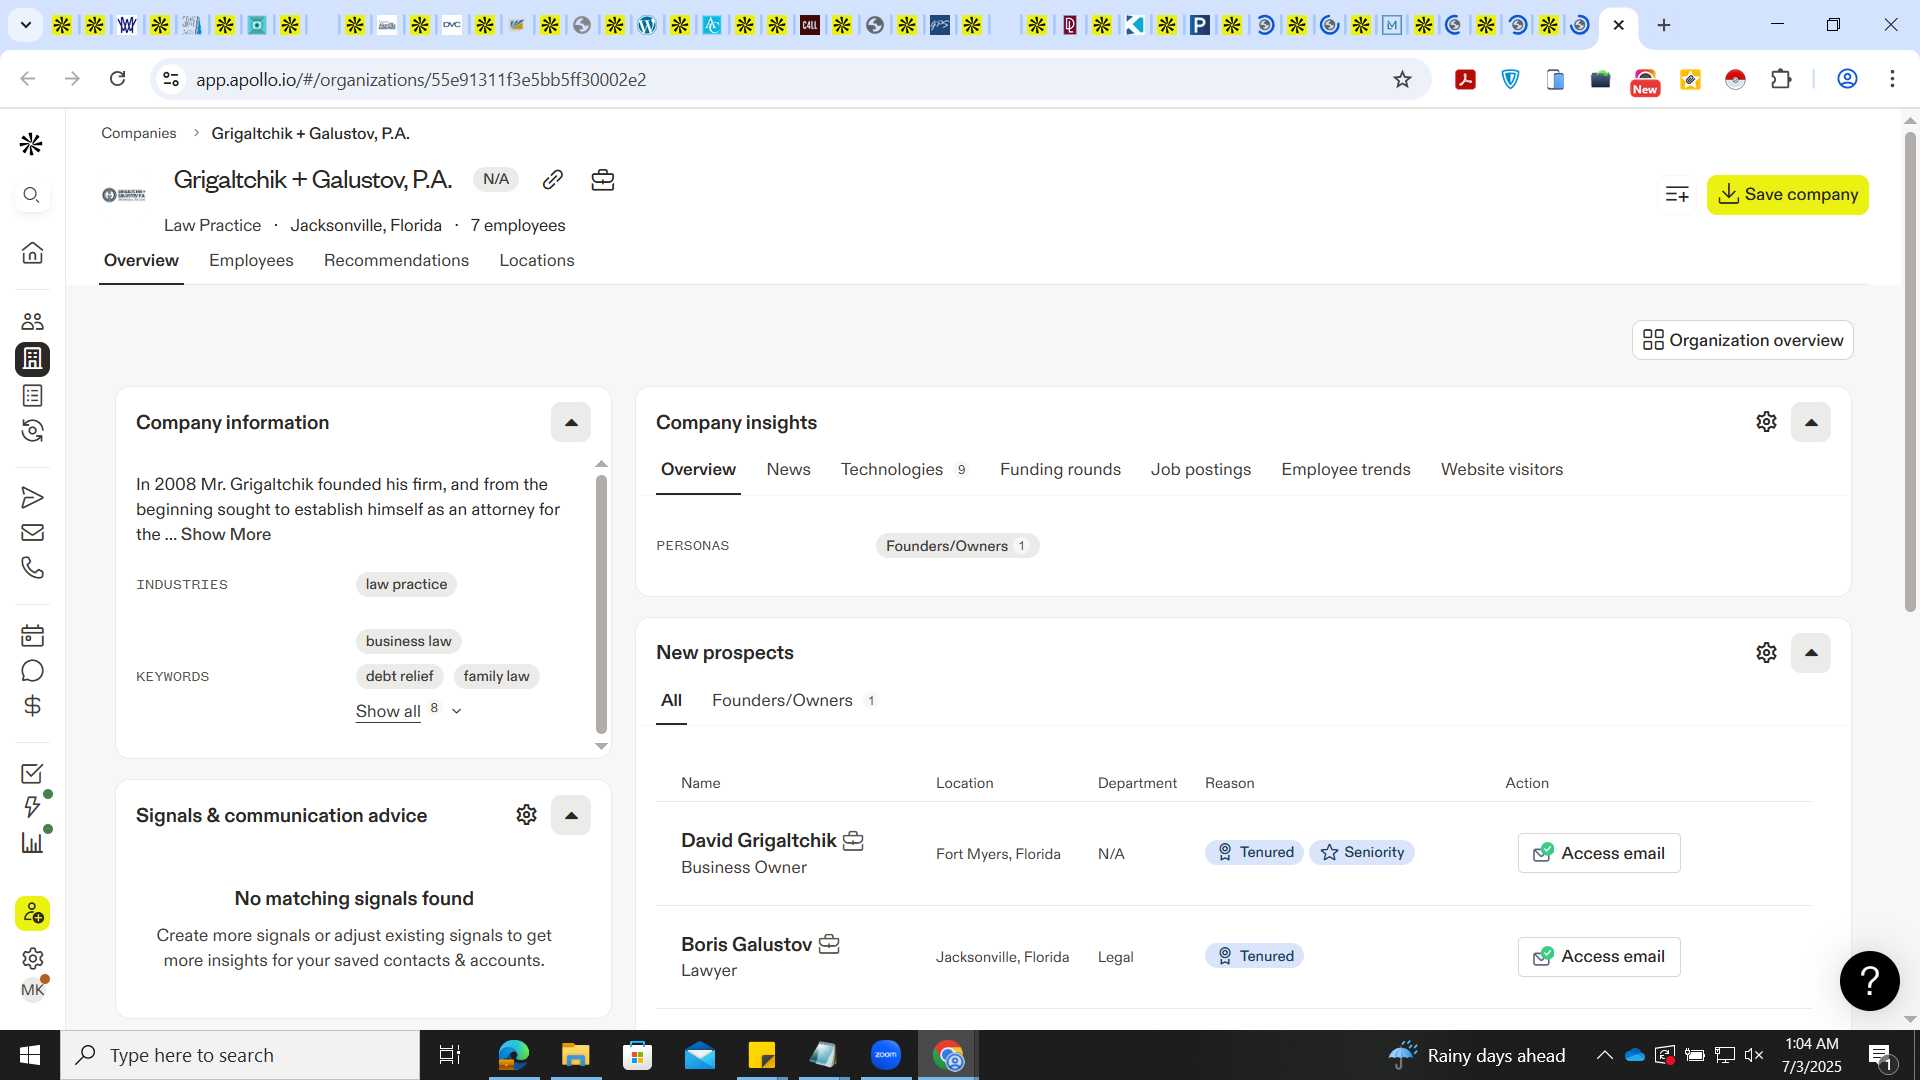Collapse the Company information panel
Image resolution: width=1920 pixels, height=1080 pixels.
pos(571,422)
